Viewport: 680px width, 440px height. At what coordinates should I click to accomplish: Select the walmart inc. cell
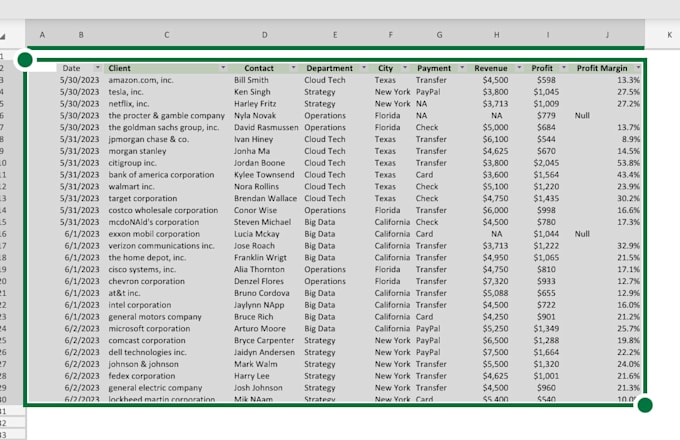[x=131, y=186]
